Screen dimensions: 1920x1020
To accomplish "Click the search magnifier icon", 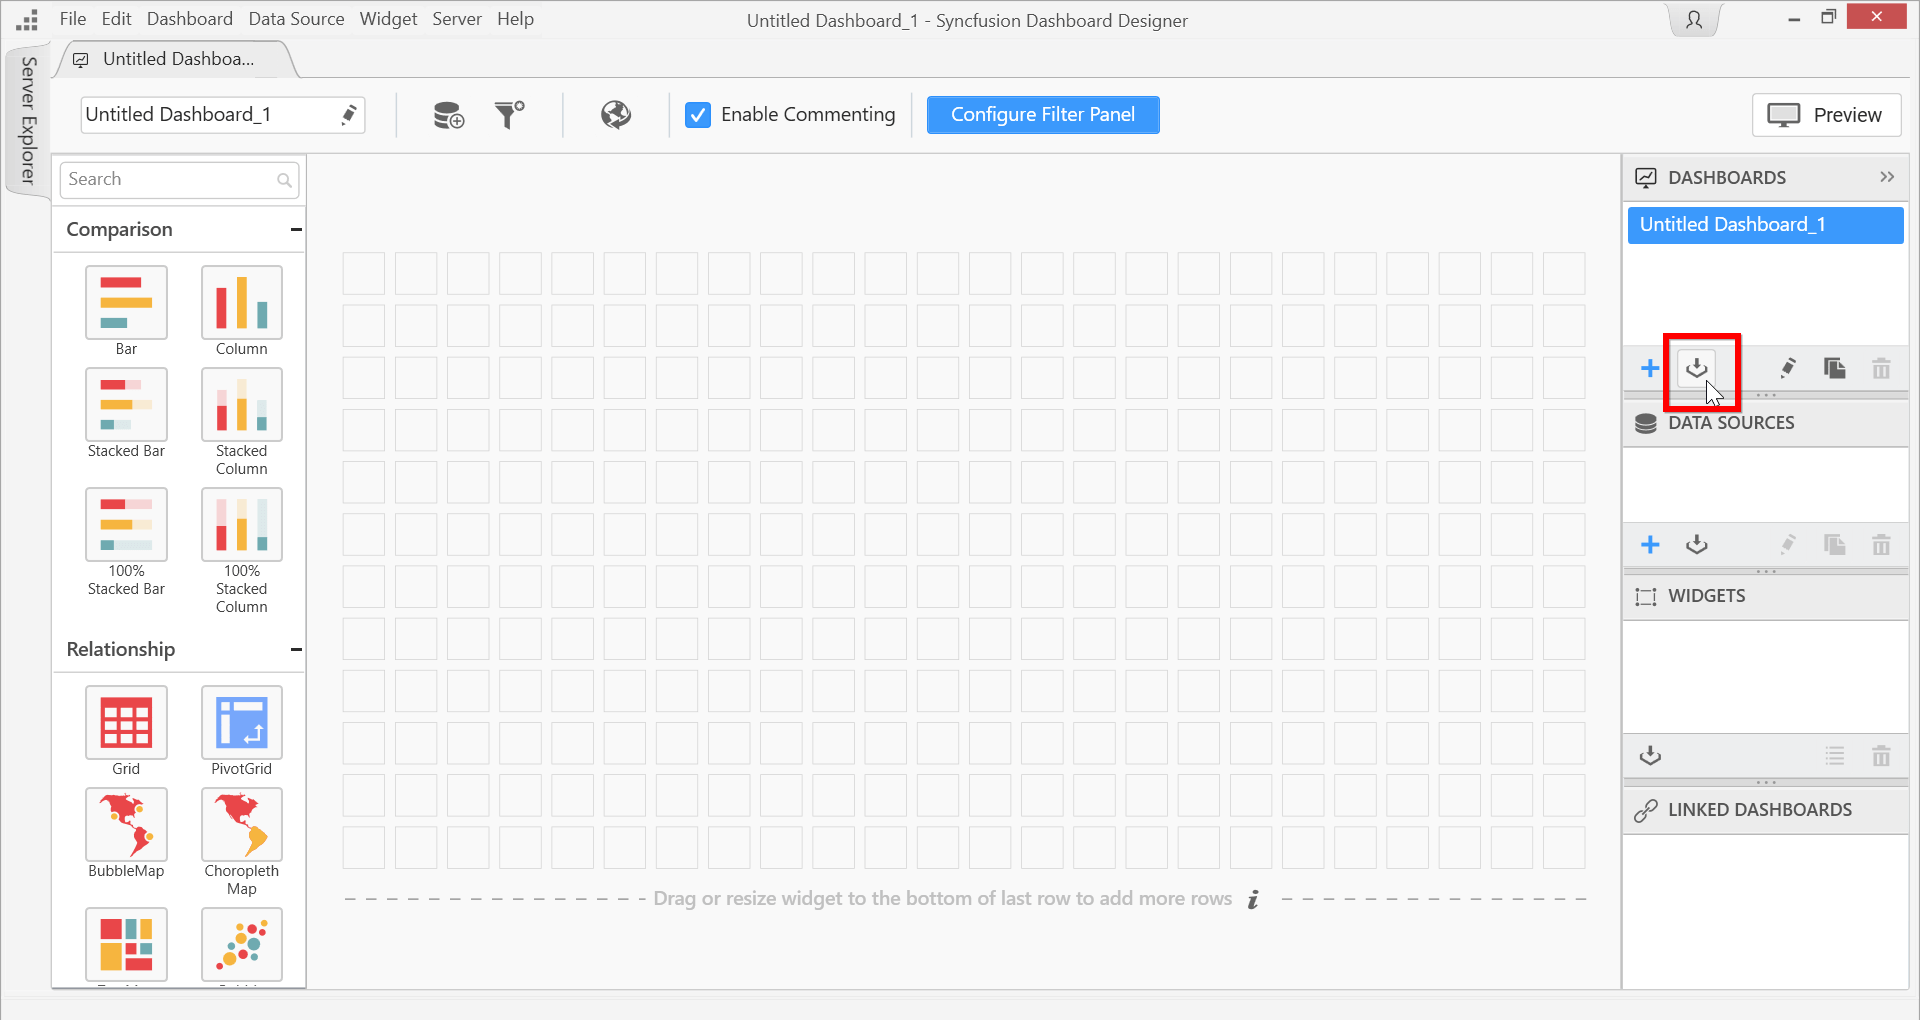I will tap(284, 180).
